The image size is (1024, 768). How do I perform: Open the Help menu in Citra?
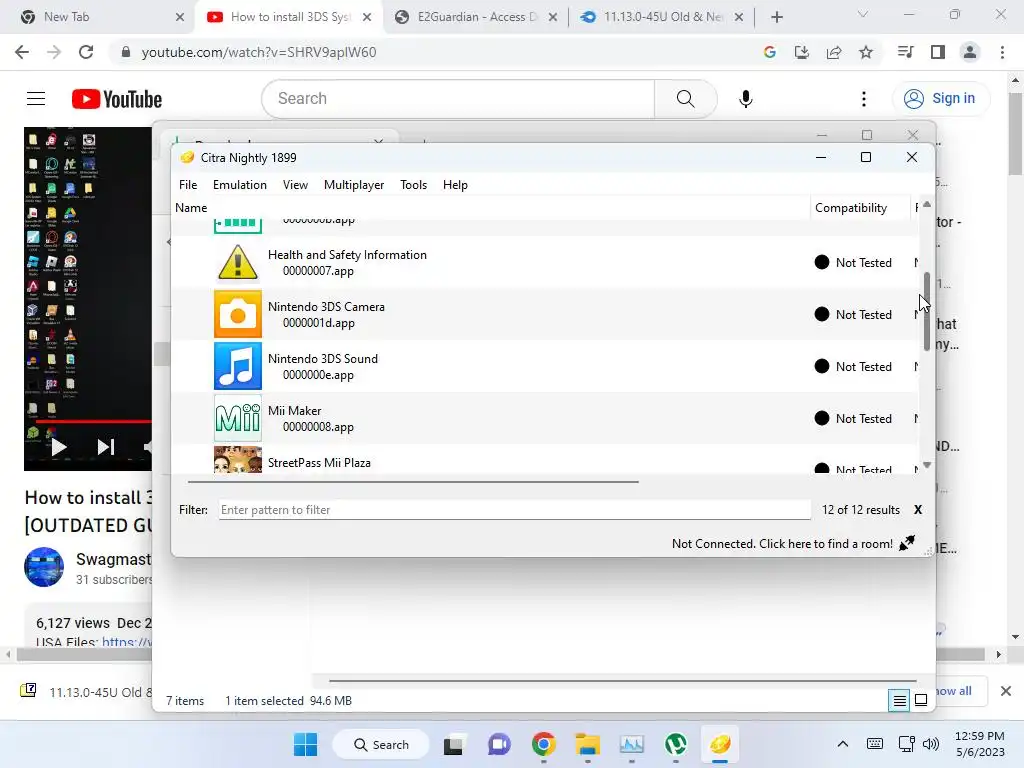pos(455,185)
